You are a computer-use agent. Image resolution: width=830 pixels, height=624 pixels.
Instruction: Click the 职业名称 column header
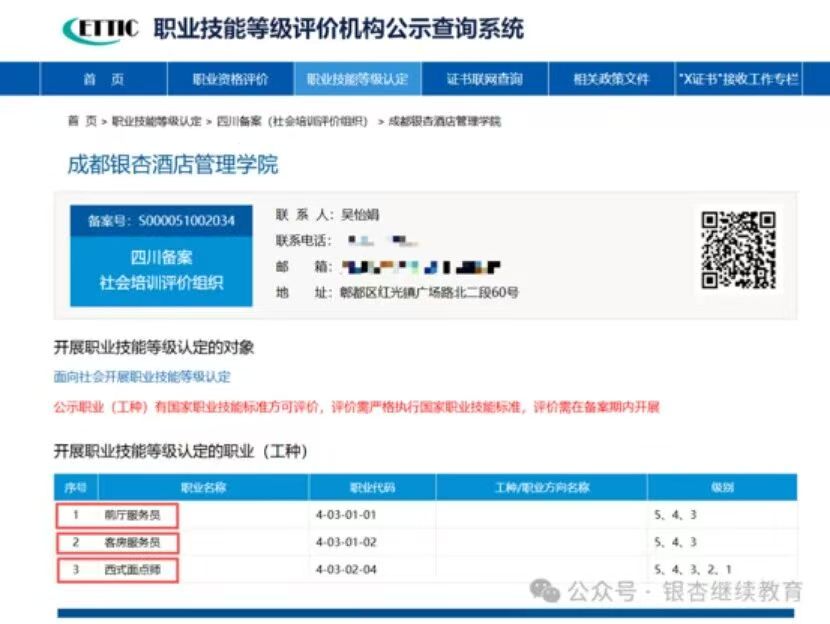pos(203,487)
